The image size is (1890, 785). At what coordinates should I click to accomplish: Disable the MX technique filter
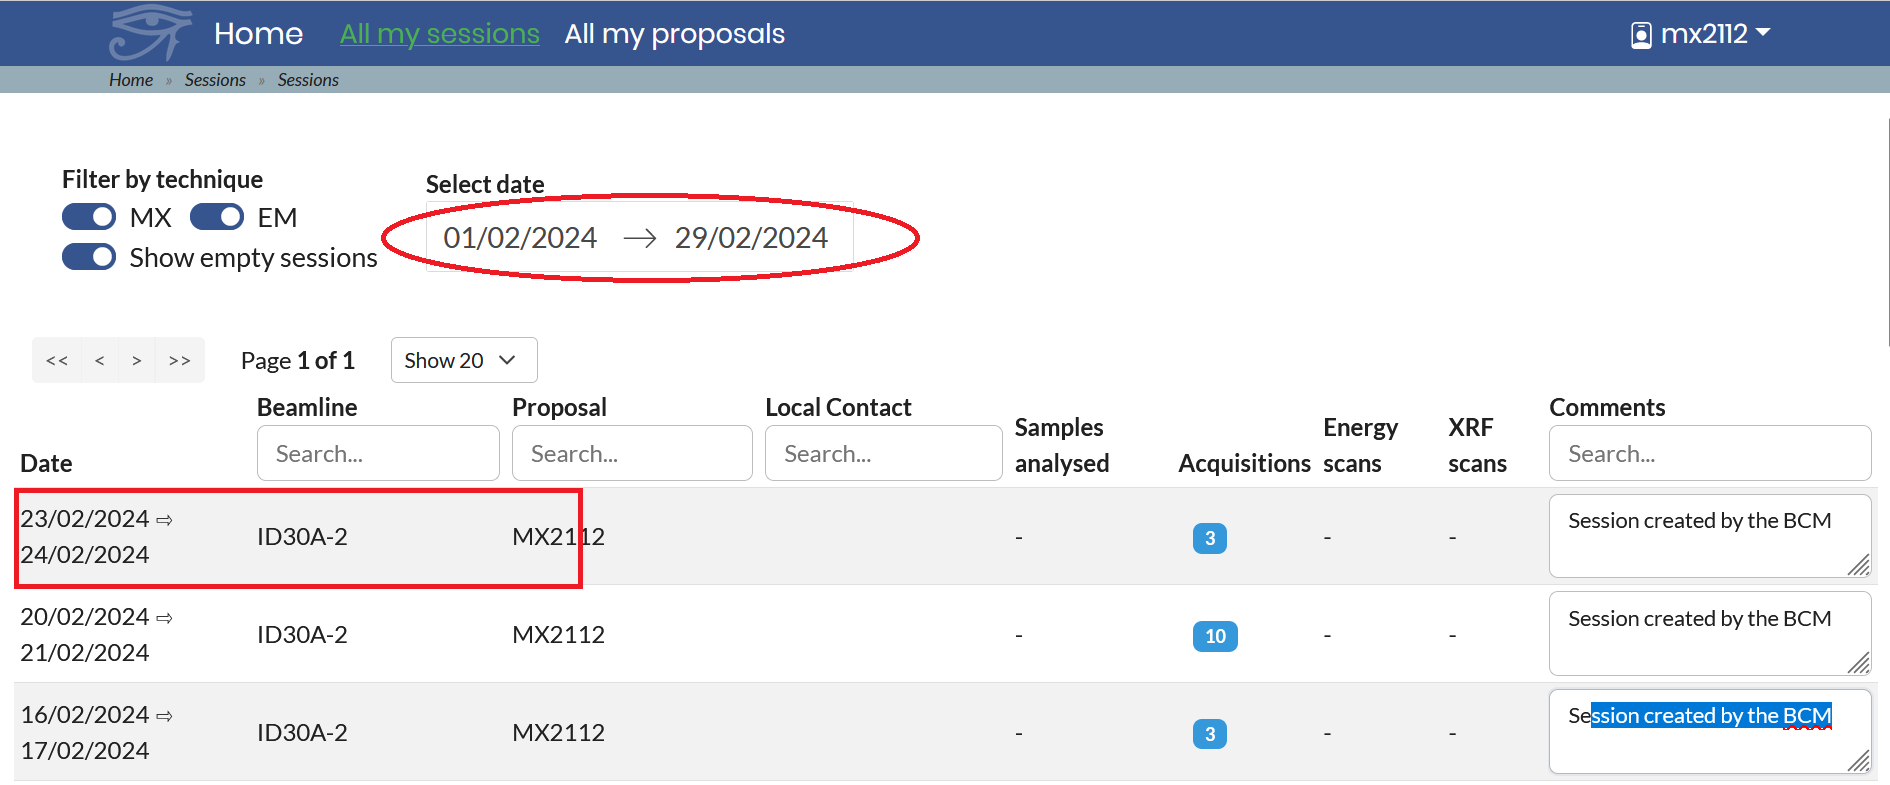coord(89,217)
